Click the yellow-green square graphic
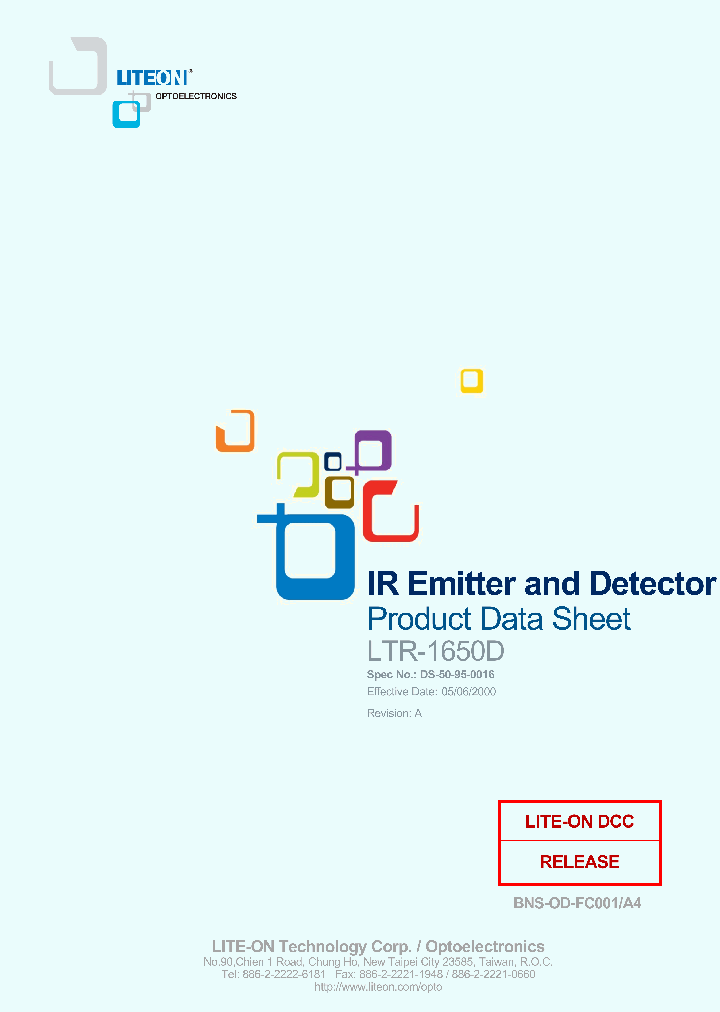 [297, 473]
